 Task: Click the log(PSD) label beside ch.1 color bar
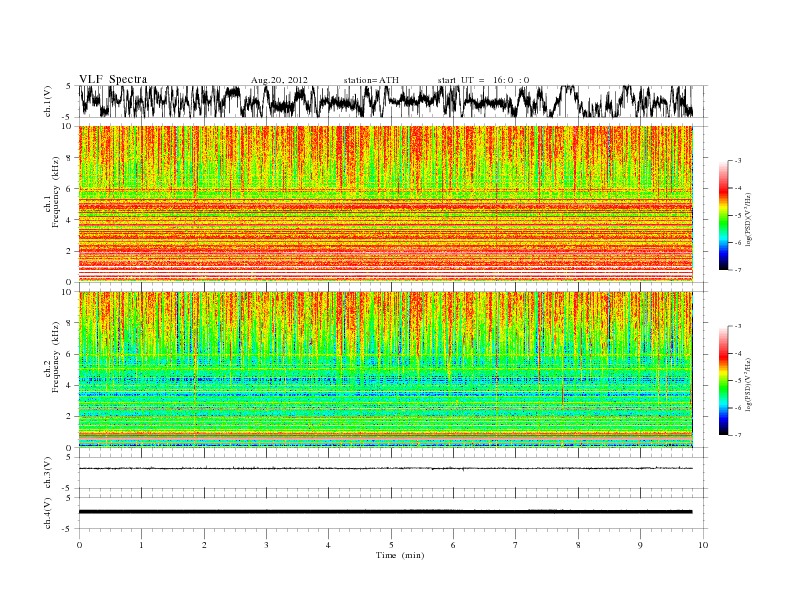click(749, 220)
